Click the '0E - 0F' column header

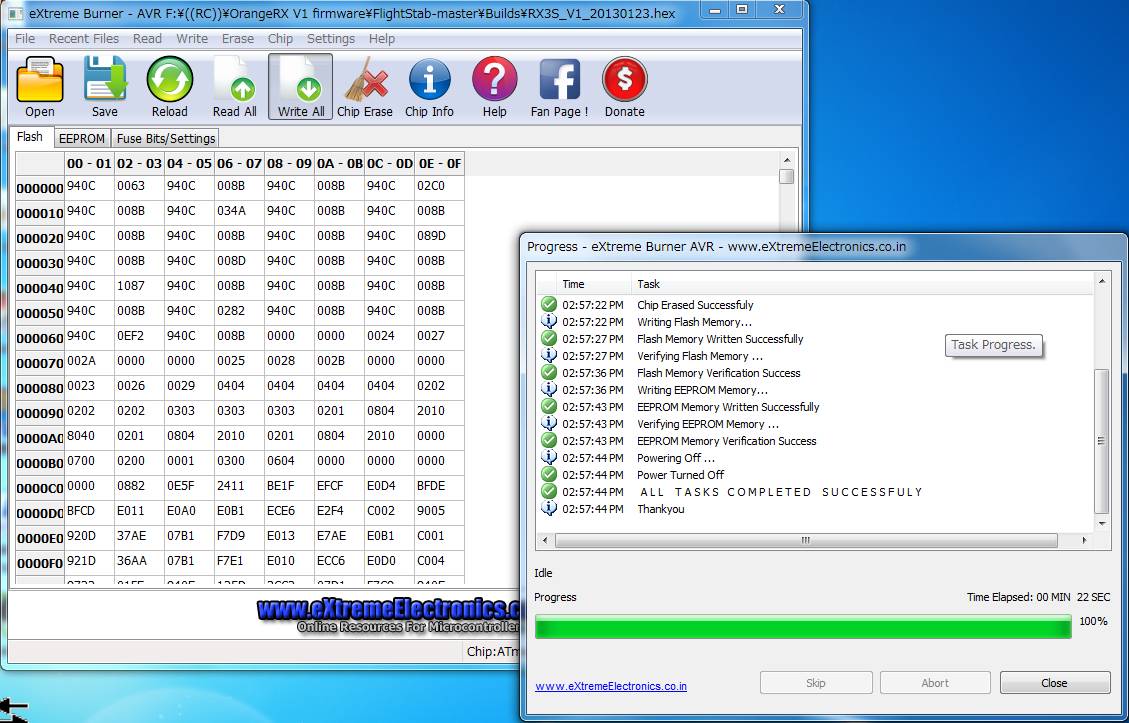(x=439, y=164)
